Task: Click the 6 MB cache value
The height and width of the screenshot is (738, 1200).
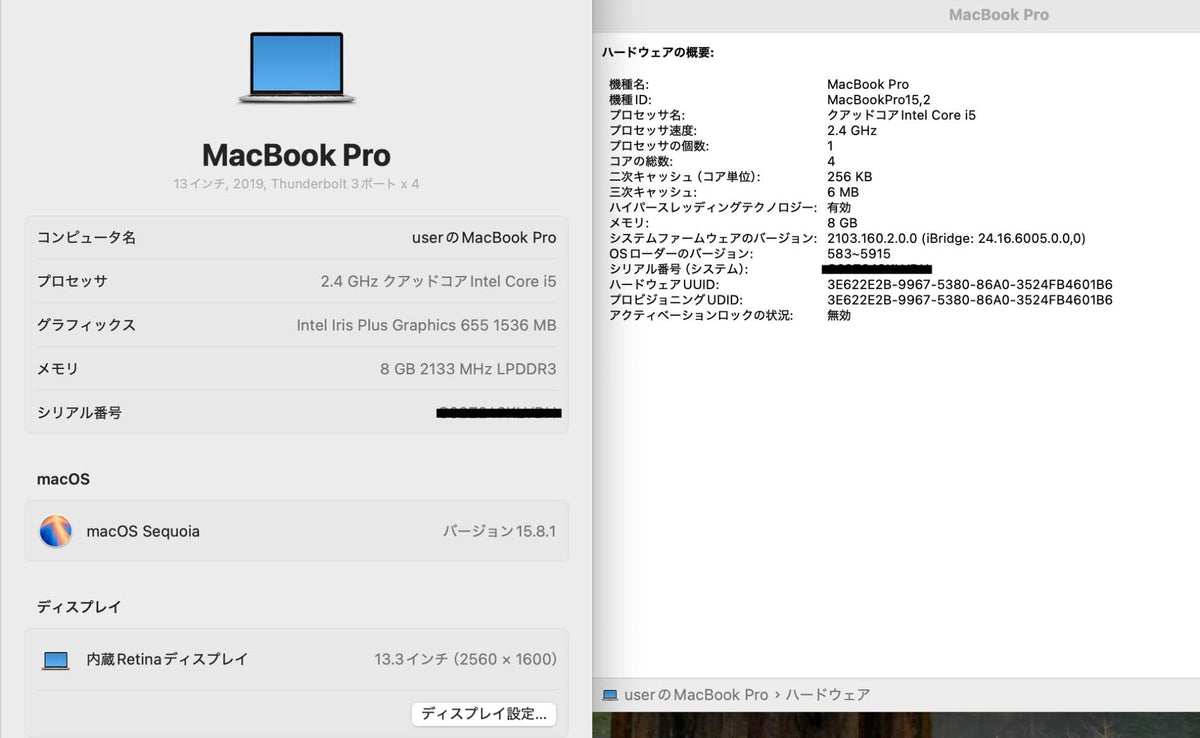Action: point(843,192)
